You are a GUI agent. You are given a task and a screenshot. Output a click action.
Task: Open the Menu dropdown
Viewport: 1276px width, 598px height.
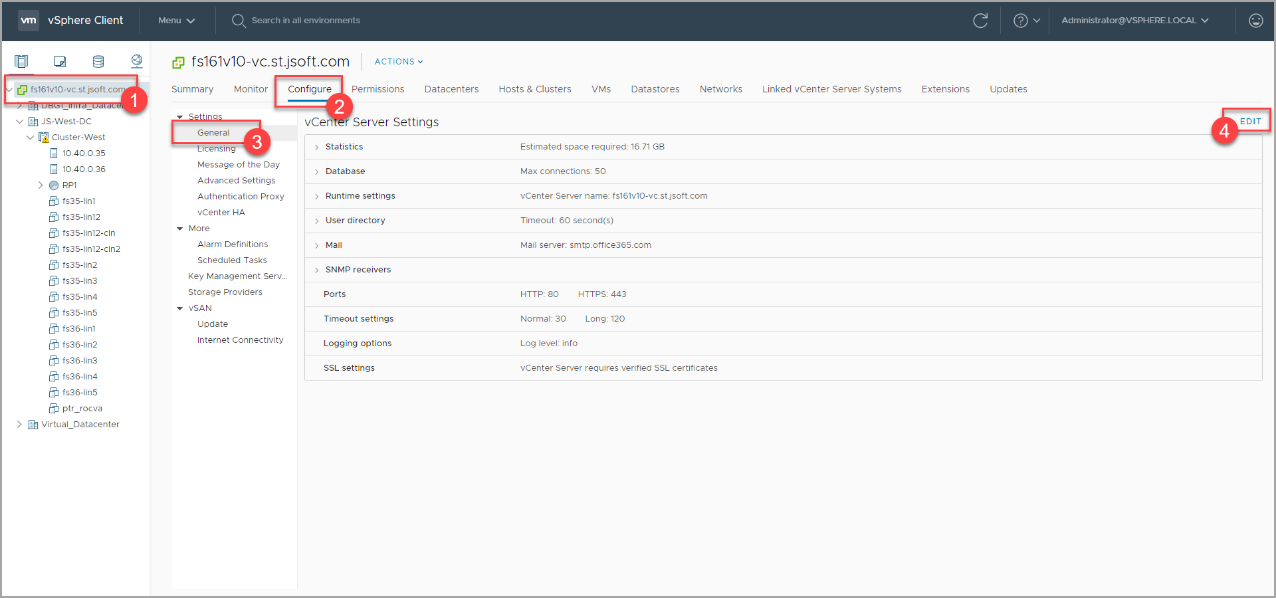coord(176,20)
